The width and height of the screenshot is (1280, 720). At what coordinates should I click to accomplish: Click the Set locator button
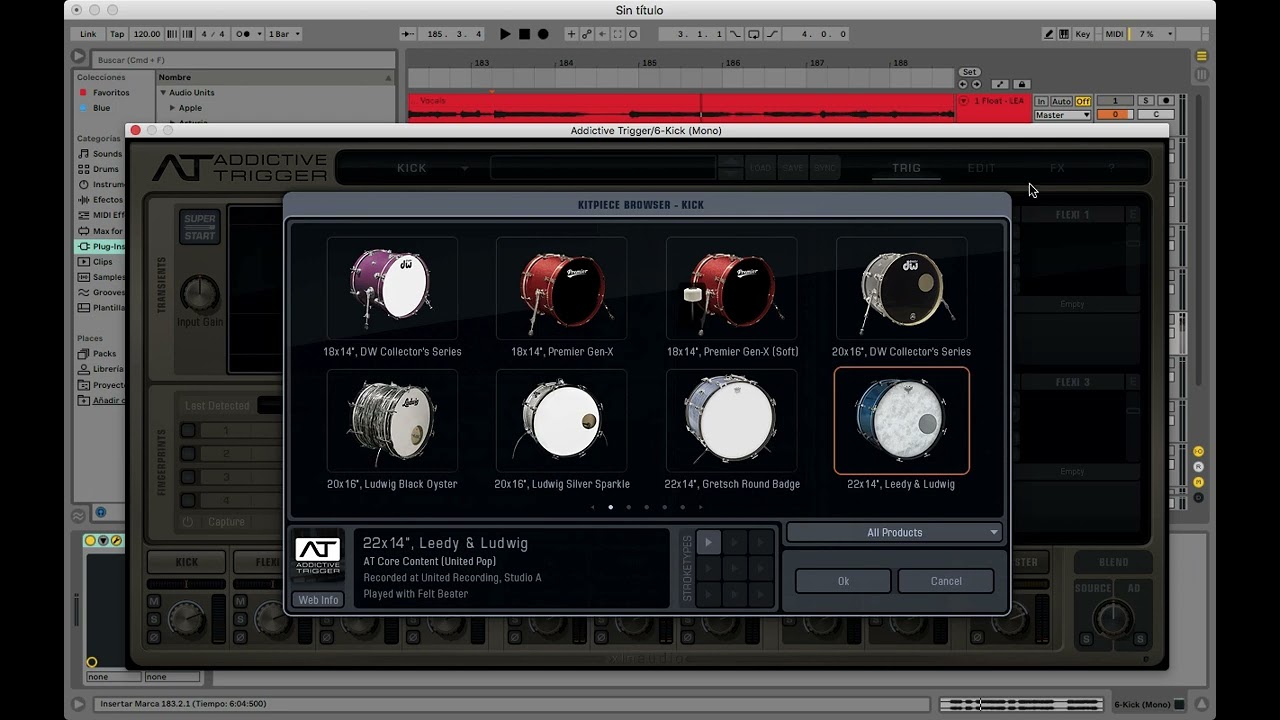coord(969,72)
